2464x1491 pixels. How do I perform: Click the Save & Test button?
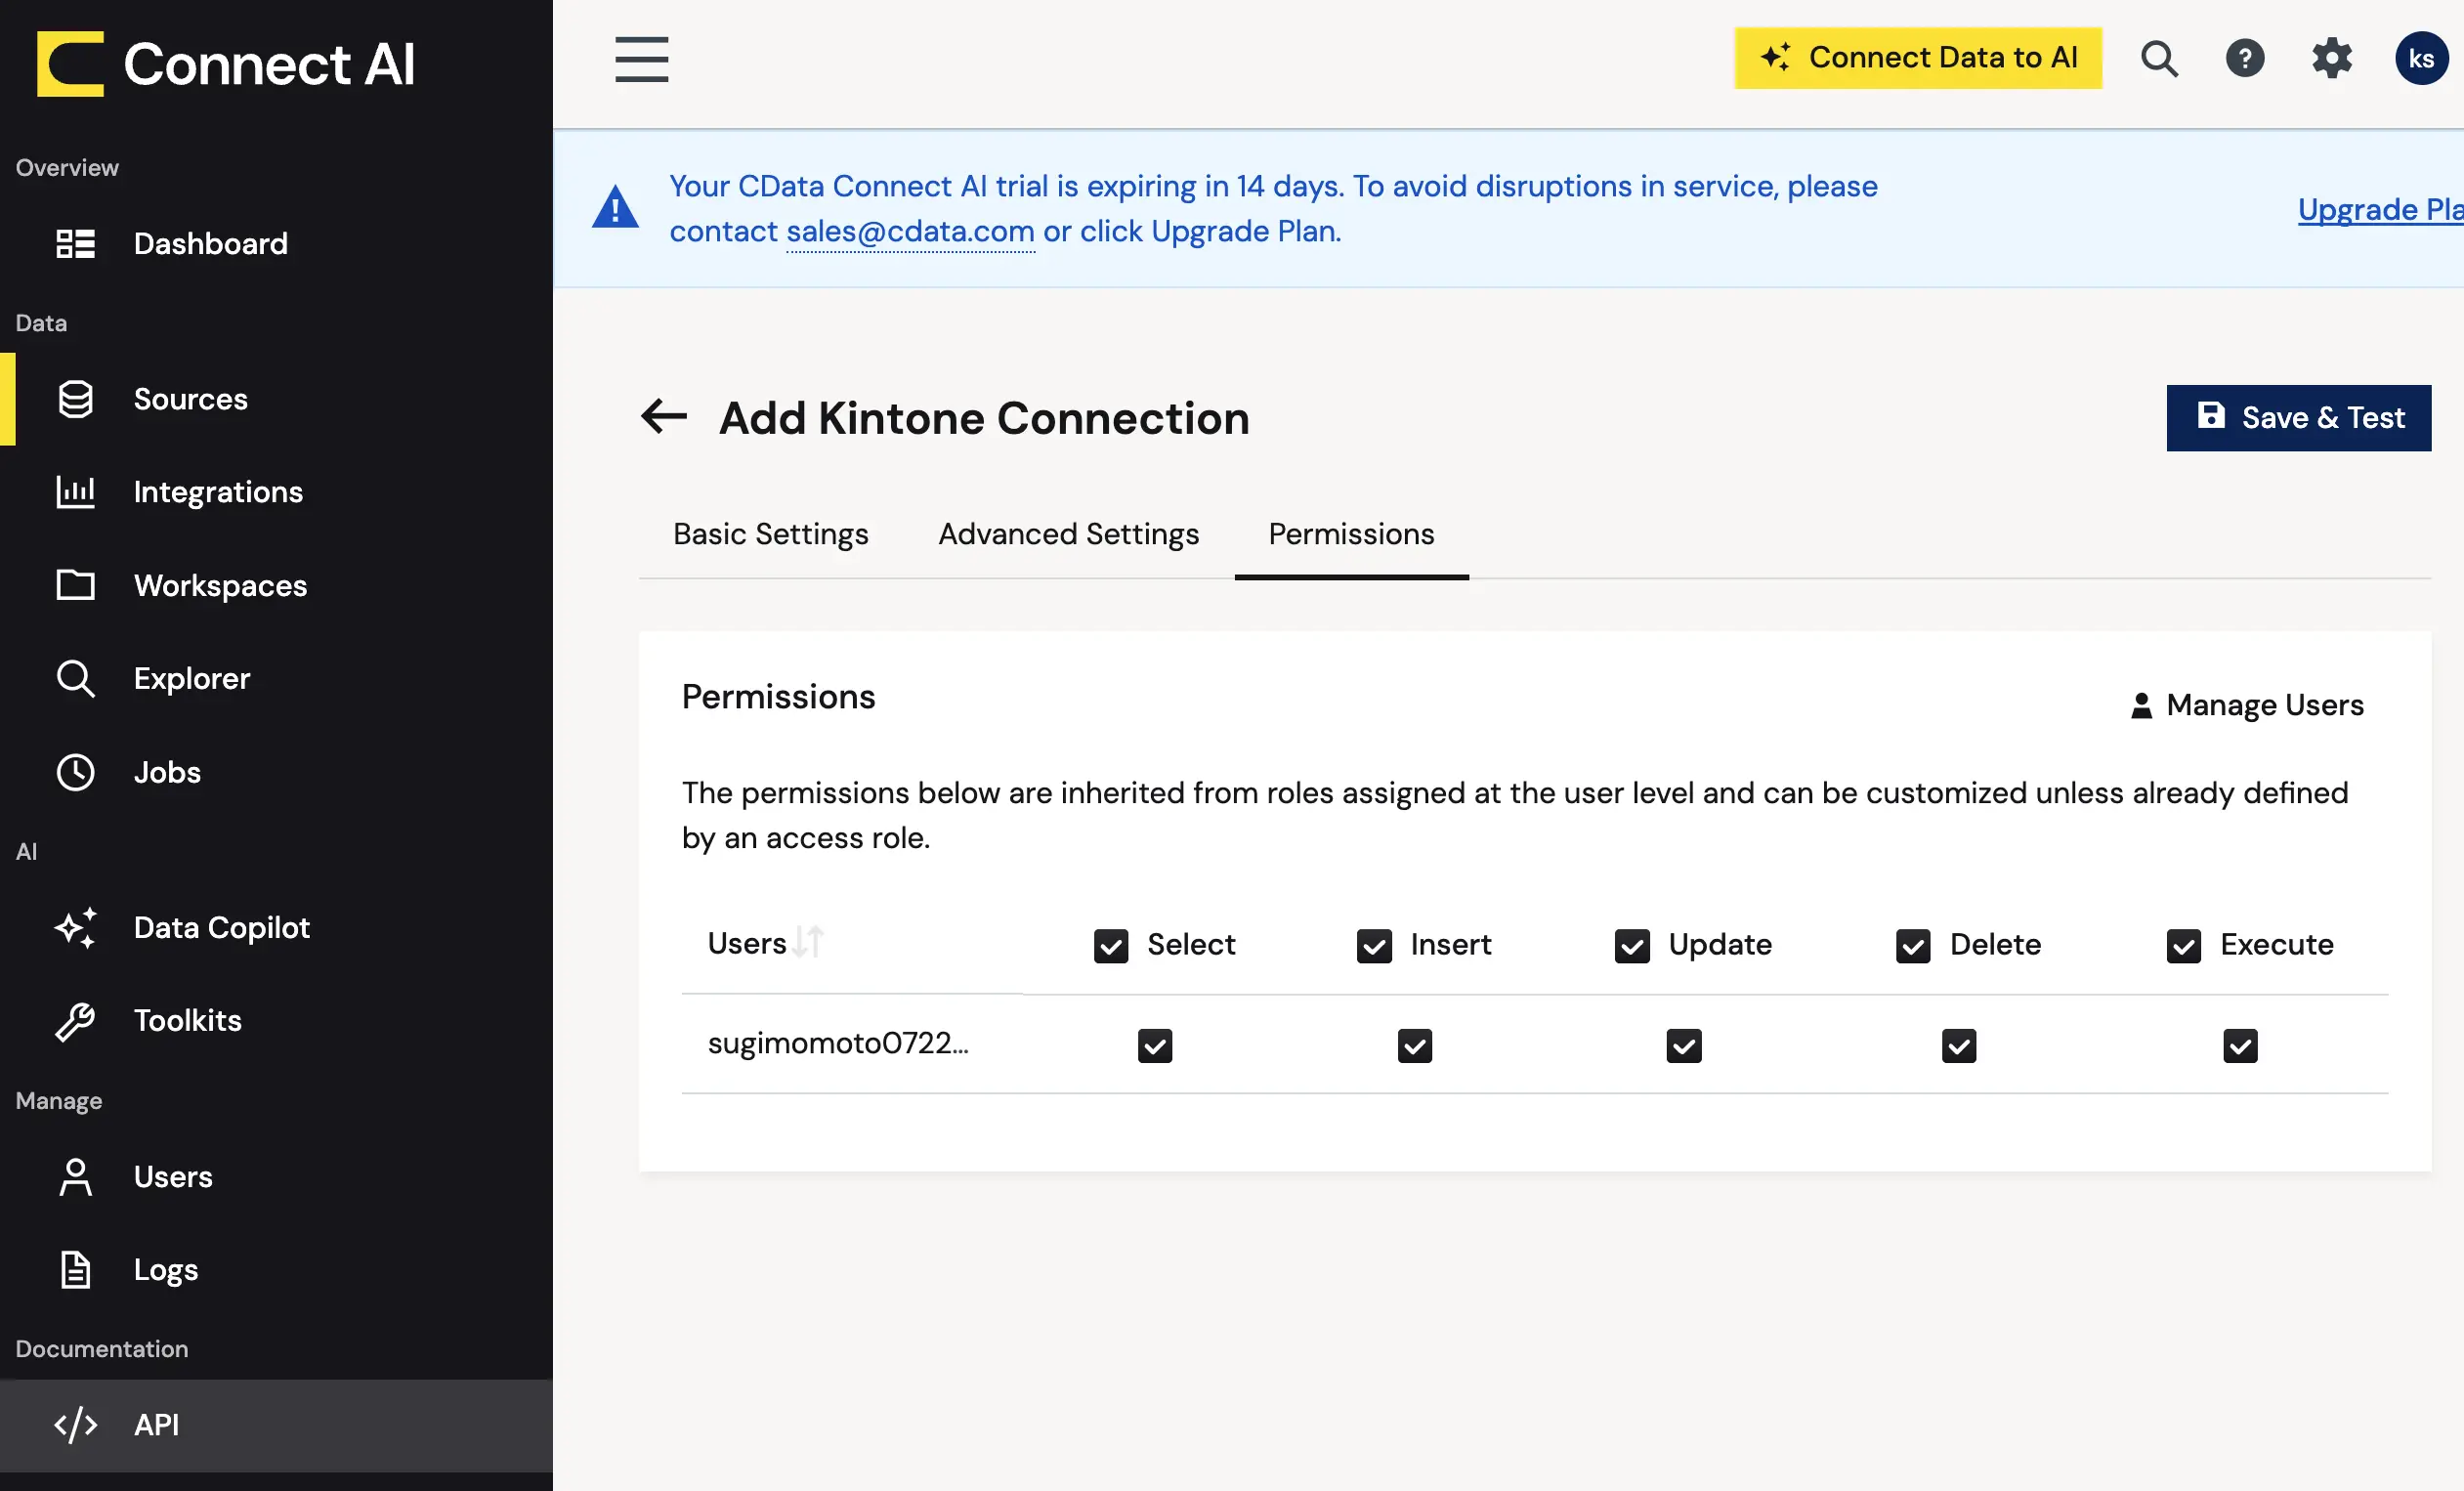click(x=2298, y=417)
